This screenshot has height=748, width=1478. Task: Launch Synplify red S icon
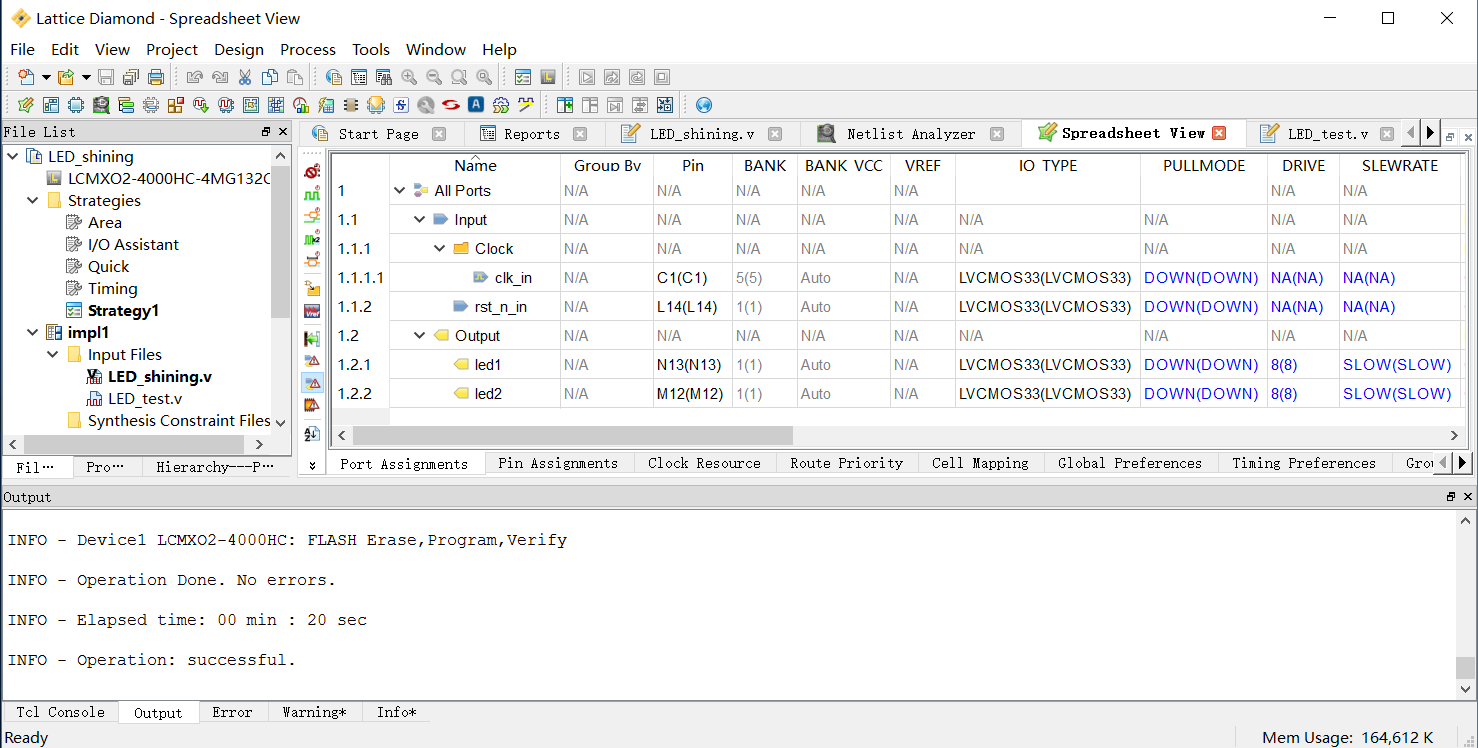tap(451, 105)
